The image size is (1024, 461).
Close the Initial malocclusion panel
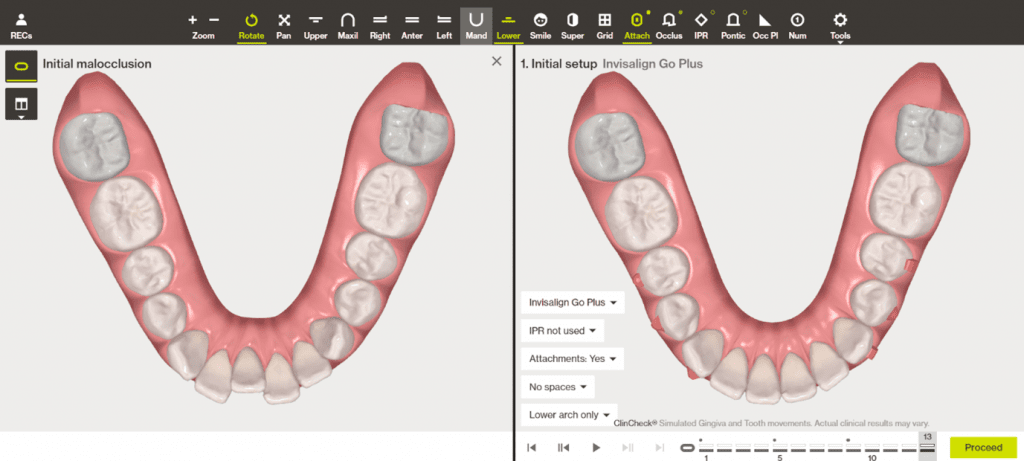click(x=496, y=61)
